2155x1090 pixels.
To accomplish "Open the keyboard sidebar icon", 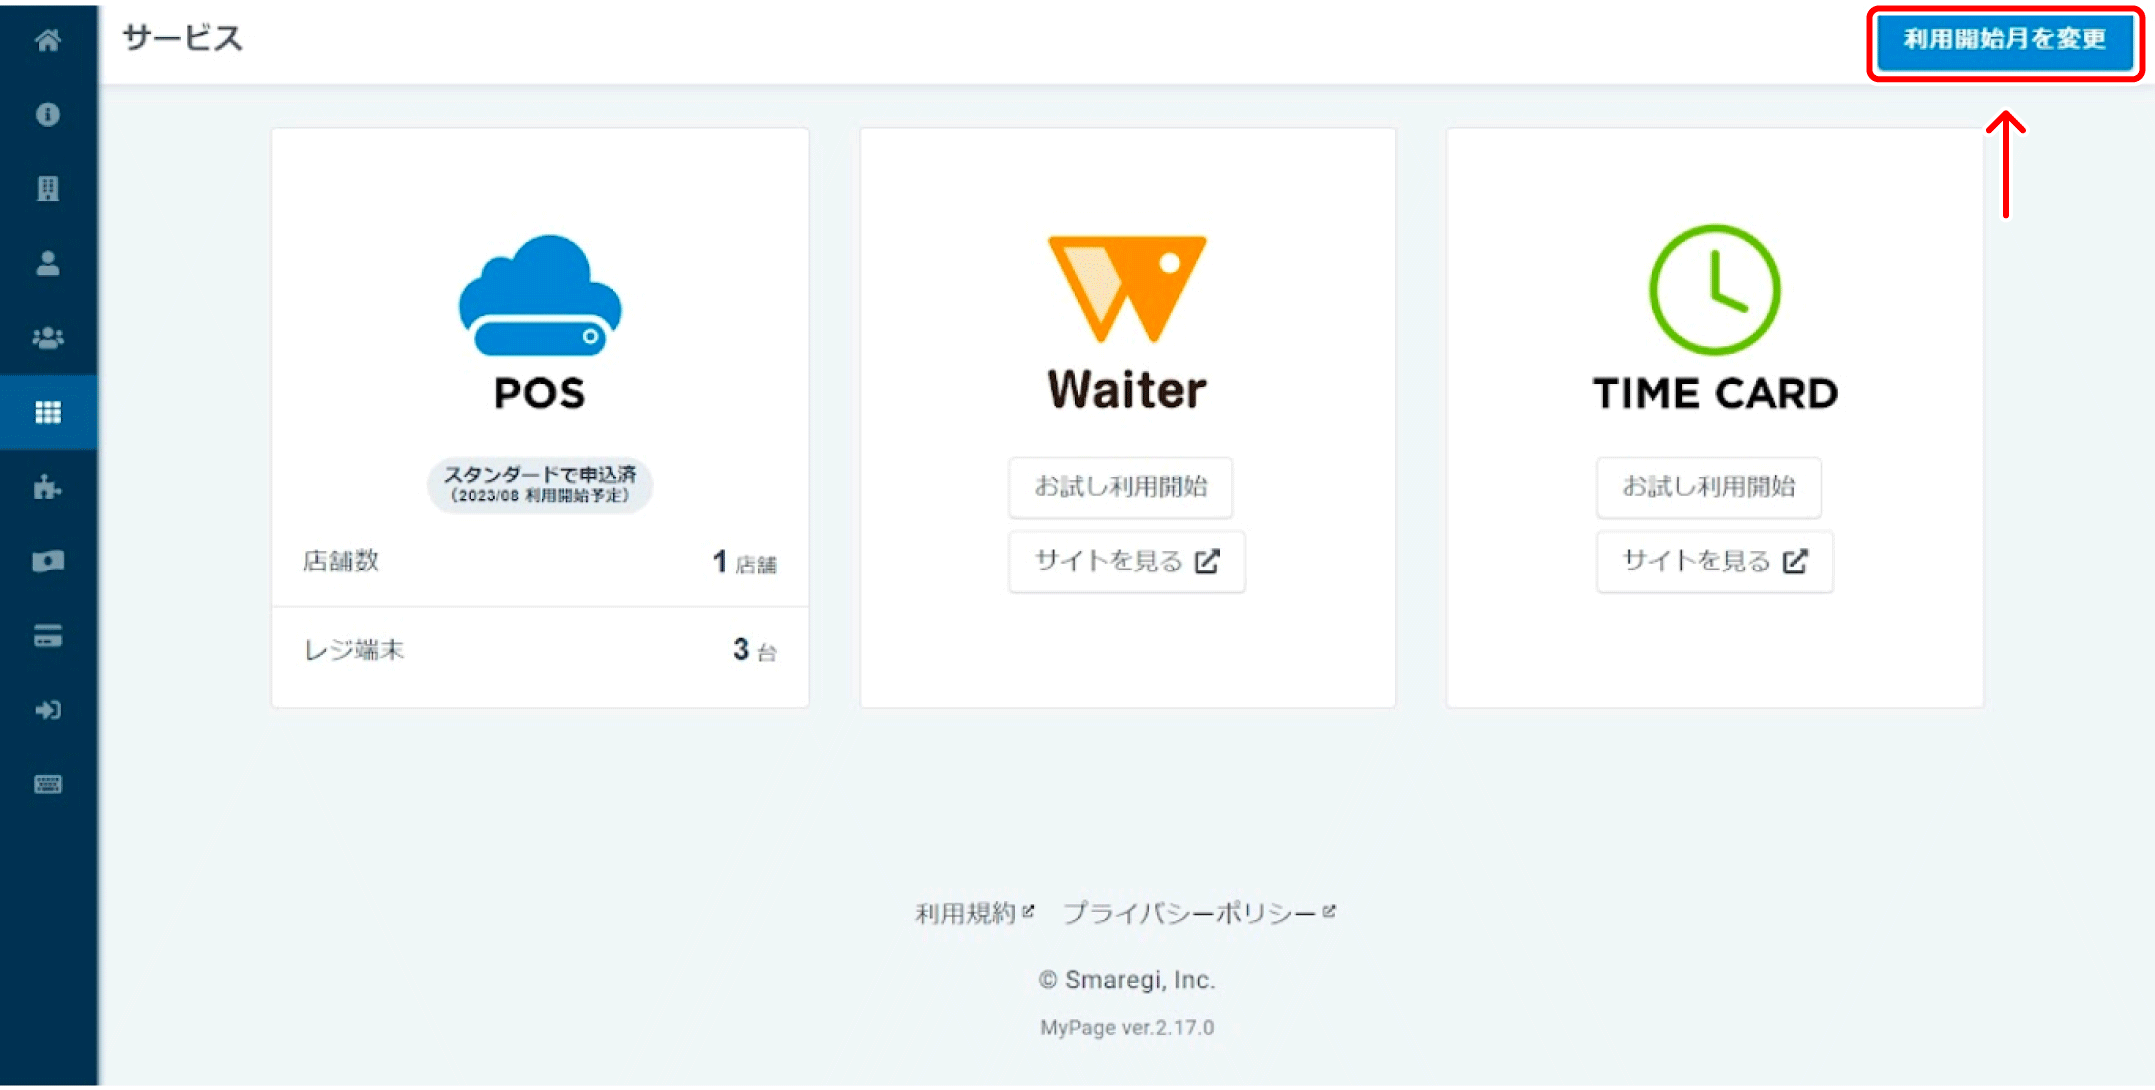I will click(x=48, y=784).
